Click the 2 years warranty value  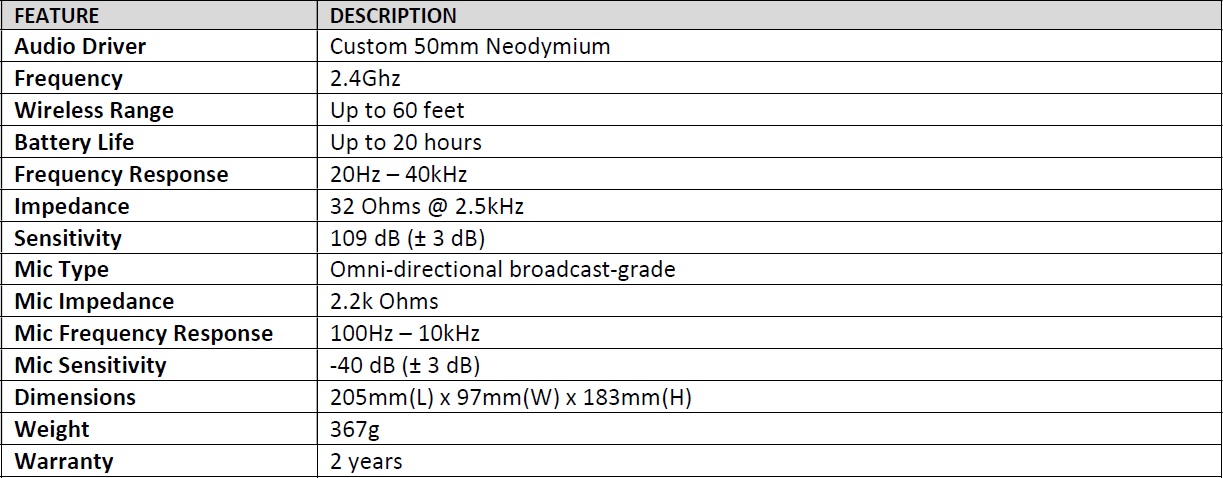click(x=366, y=462)
